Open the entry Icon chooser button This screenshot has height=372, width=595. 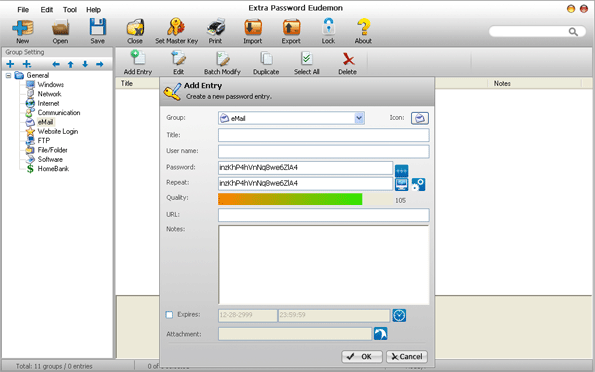click(x=420, y=118)
